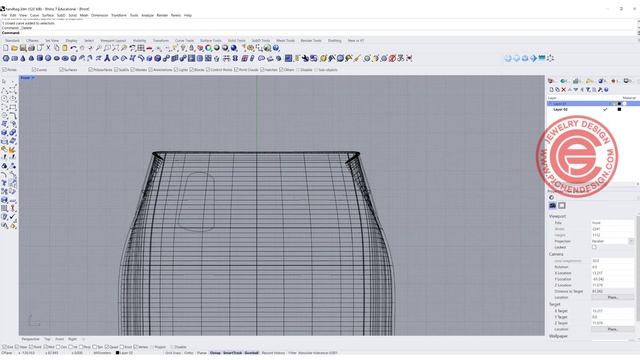Toggle the End osnap checkbox
640x360 pixels.
click(x=4, y=347)
